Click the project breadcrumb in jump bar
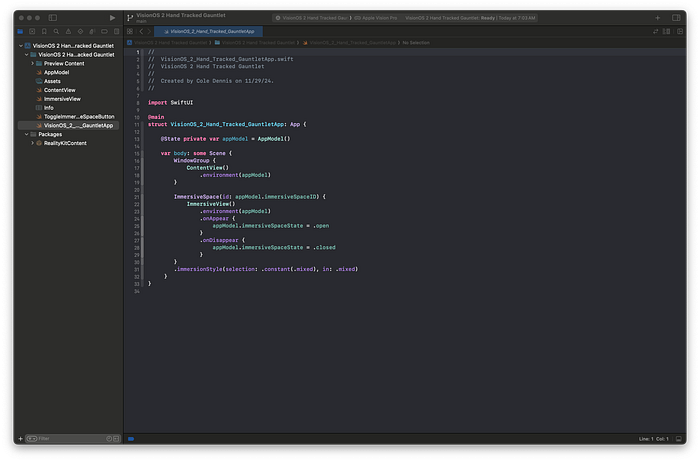The image size is (700, 461). tap(167, 43)
